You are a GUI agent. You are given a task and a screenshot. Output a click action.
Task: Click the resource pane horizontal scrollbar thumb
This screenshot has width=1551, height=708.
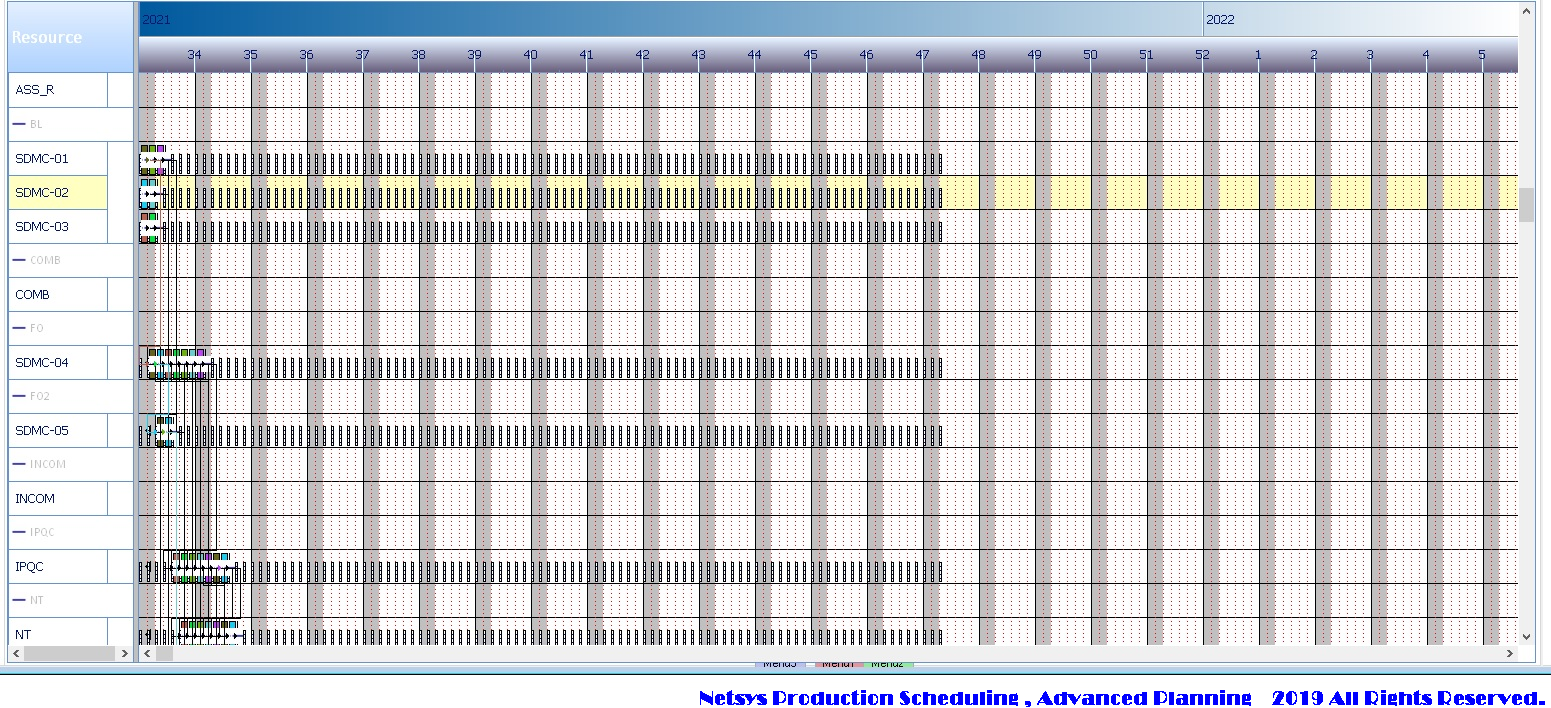(69, 654)
